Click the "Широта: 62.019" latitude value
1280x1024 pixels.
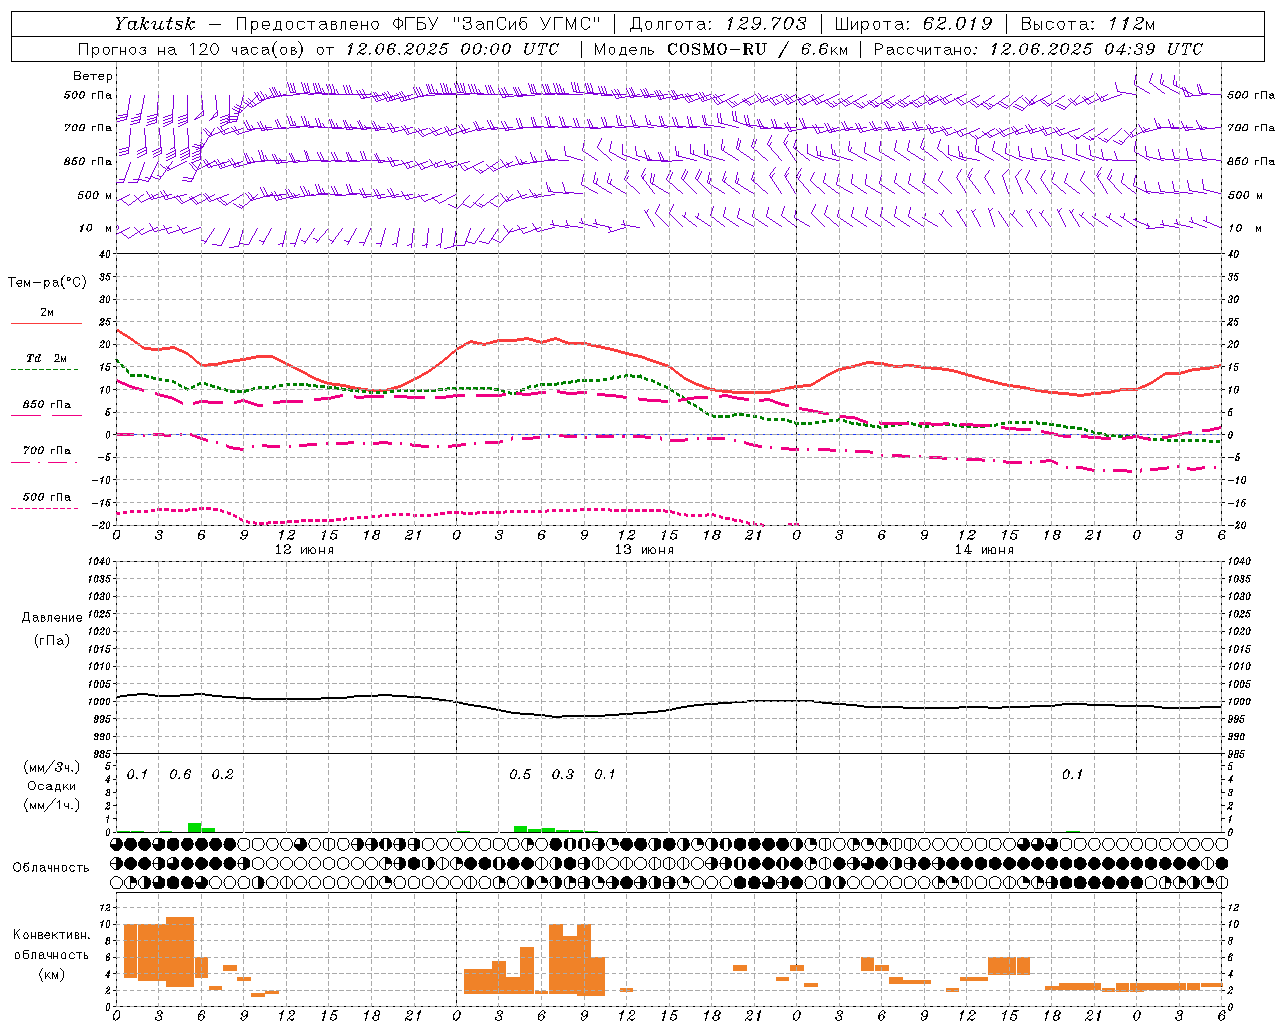pos(913,23)
